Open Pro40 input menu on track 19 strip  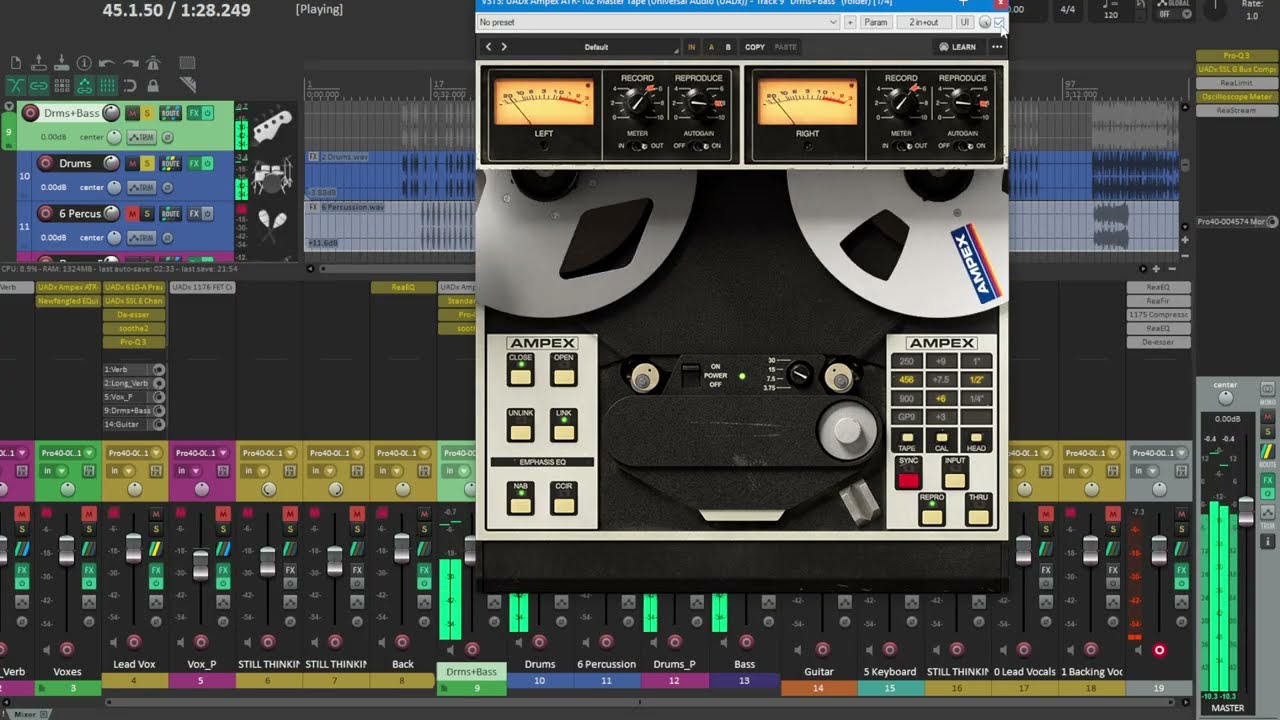[x=1158, y=453]
